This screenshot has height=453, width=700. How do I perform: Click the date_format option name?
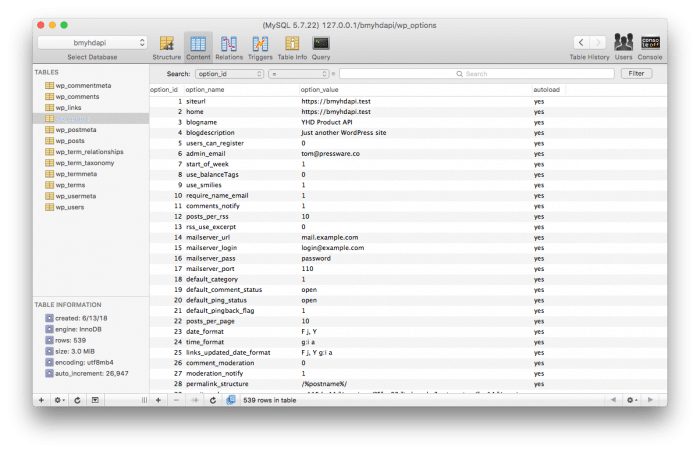[205, 332]
